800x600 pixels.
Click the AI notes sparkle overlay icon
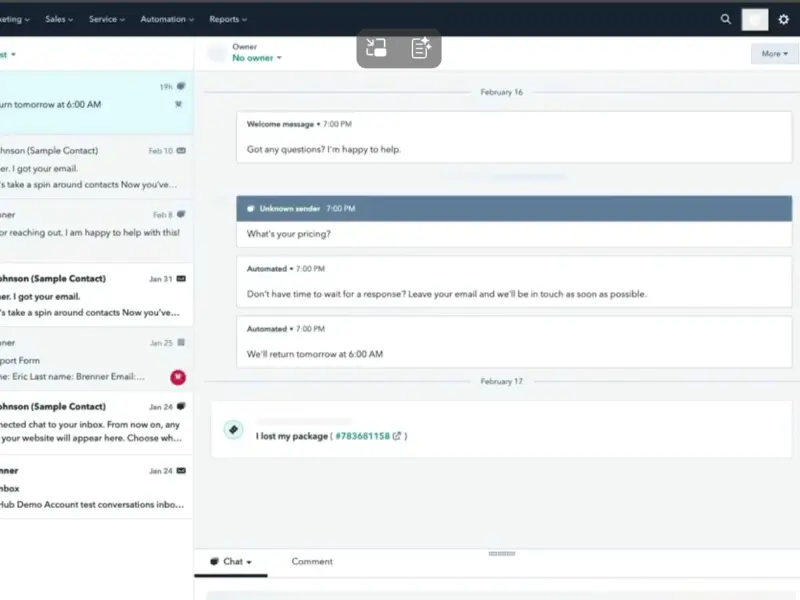pos(421,48)
